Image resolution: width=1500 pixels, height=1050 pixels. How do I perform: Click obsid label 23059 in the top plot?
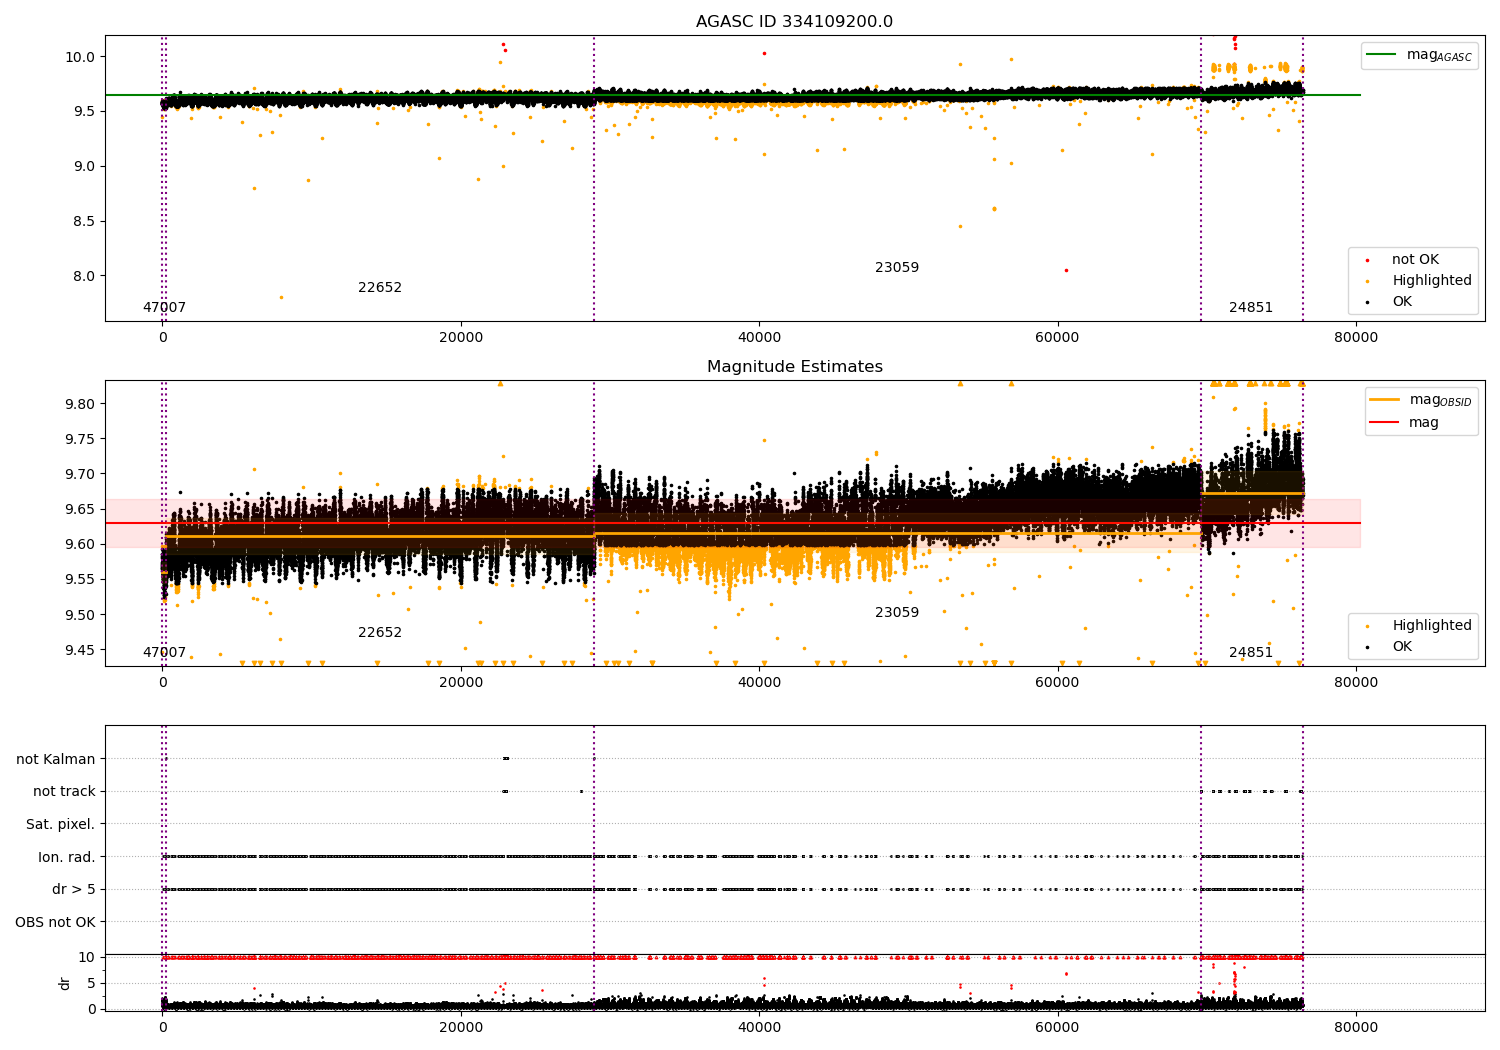(897, 268)
